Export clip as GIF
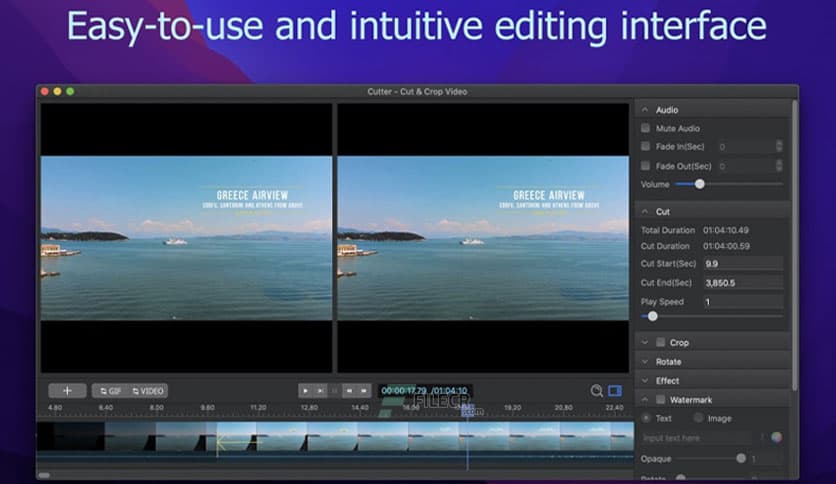 [111, 391]
